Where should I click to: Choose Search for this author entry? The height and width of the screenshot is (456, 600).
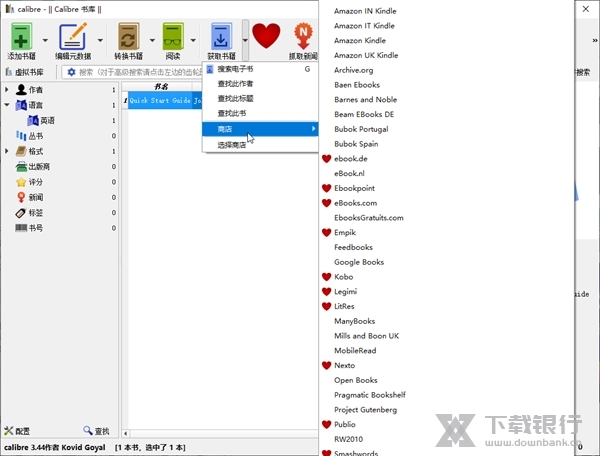[x=260, y=84]
